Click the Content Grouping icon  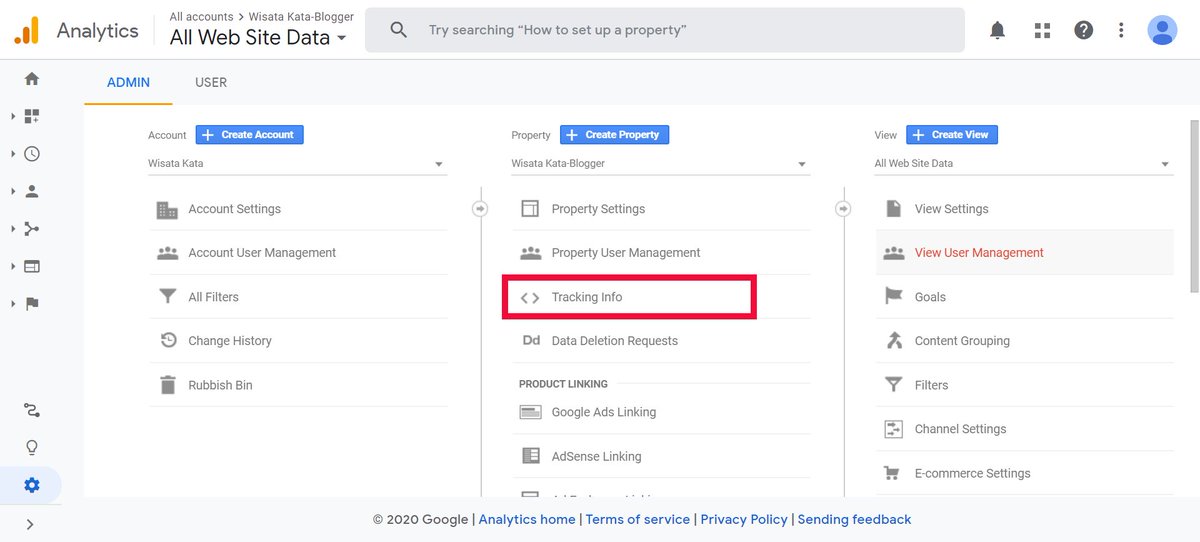(x=893, y=341)
